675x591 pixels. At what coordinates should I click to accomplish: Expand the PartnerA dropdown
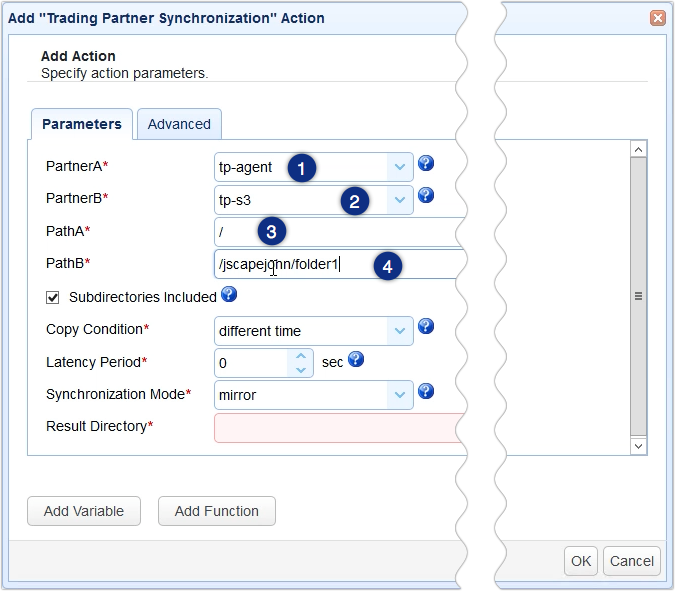[400, 167]
